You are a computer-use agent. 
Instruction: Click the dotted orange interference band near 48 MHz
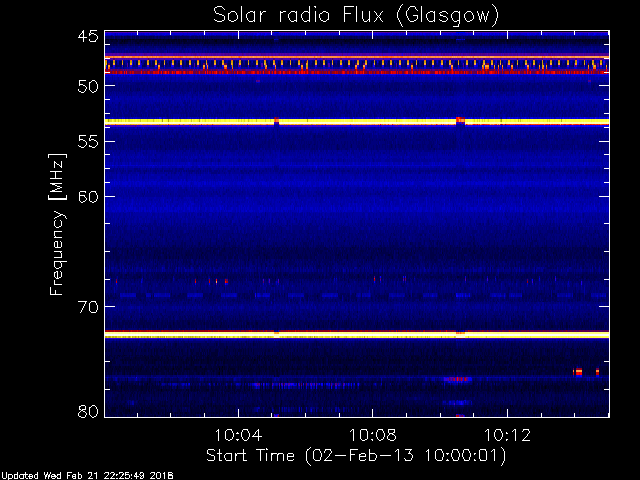pos(357,64)
